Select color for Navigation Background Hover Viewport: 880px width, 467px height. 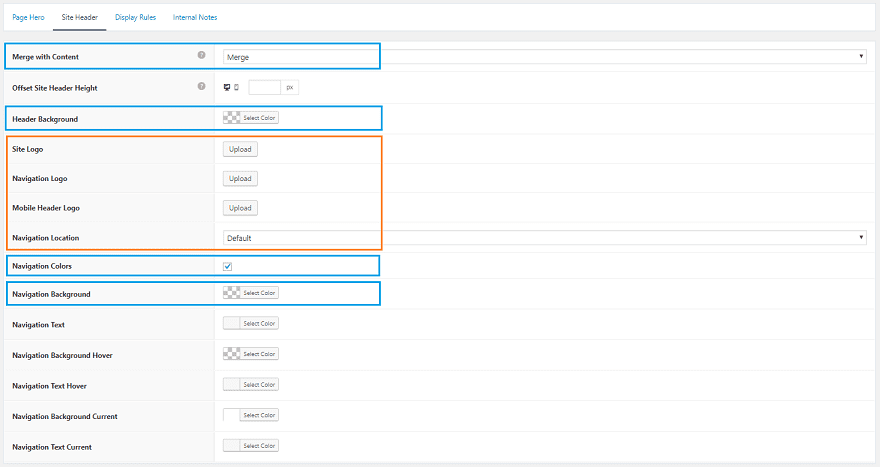(251, 354)
